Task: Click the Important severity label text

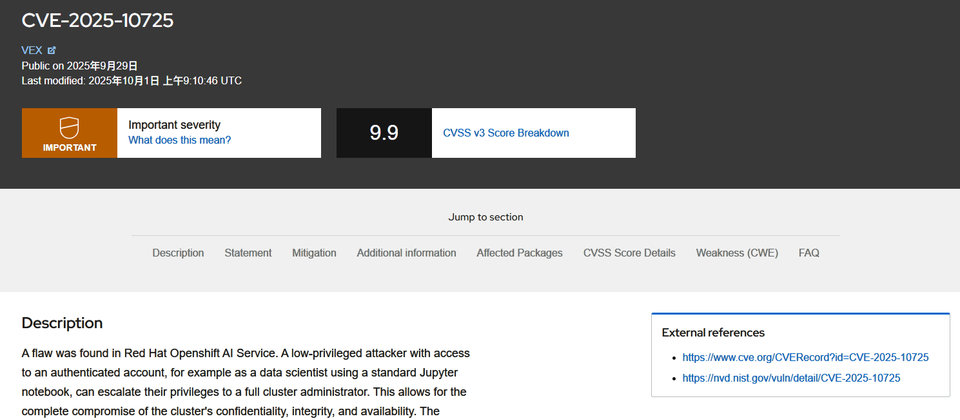Action: 174,125
